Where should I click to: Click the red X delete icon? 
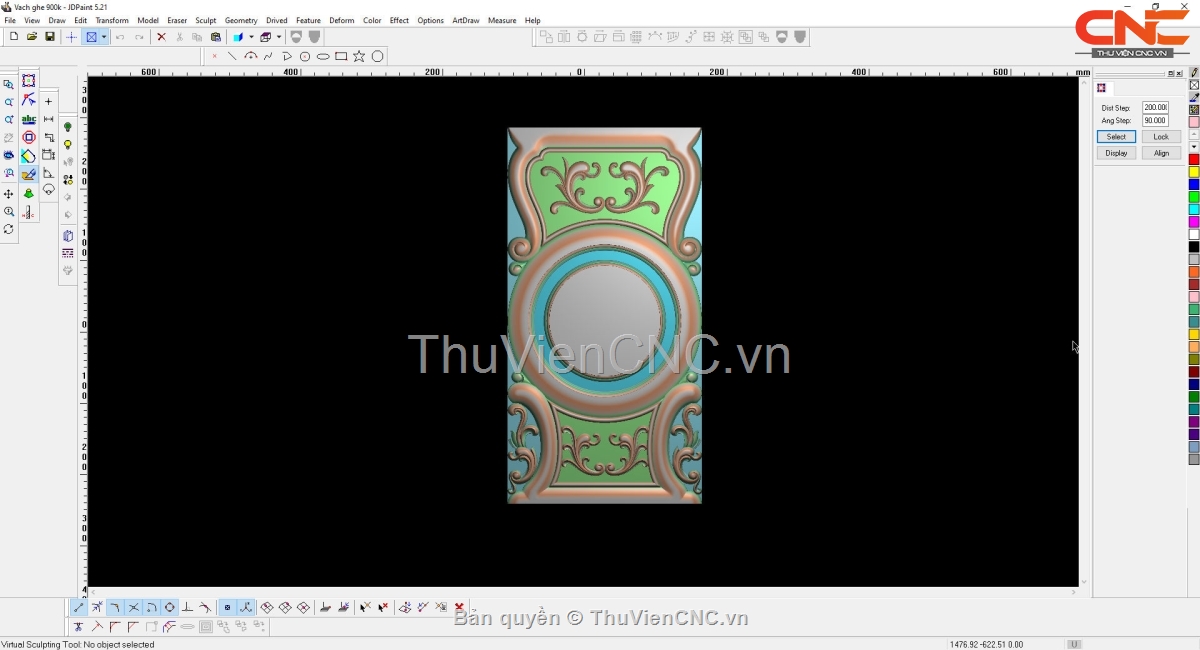(161, 37)
